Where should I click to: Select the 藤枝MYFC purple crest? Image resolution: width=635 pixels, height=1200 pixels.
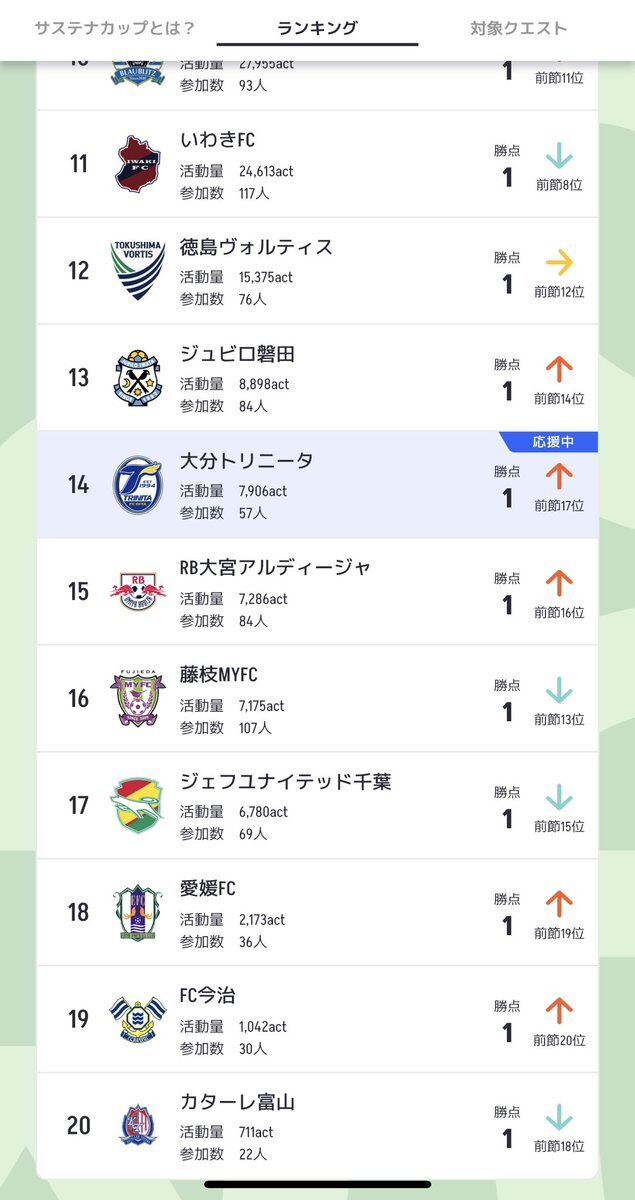tap(138, 698)
